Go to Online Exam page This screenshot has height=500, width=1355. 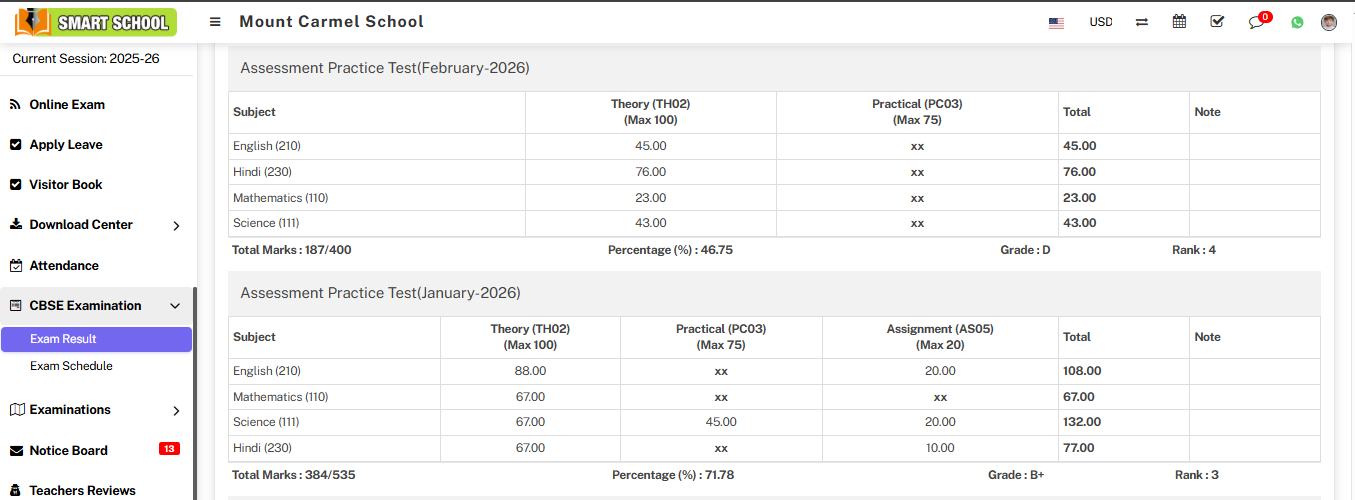point(67,105)
